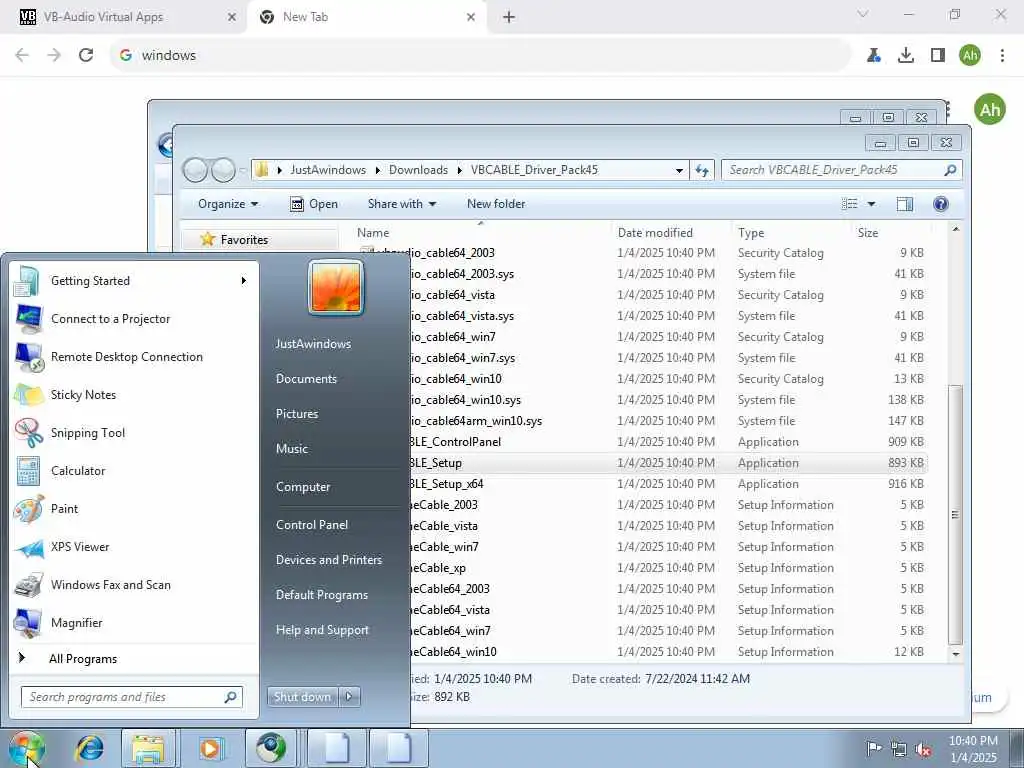Toggle the Explorer preview pane icon

coord(904,204)
